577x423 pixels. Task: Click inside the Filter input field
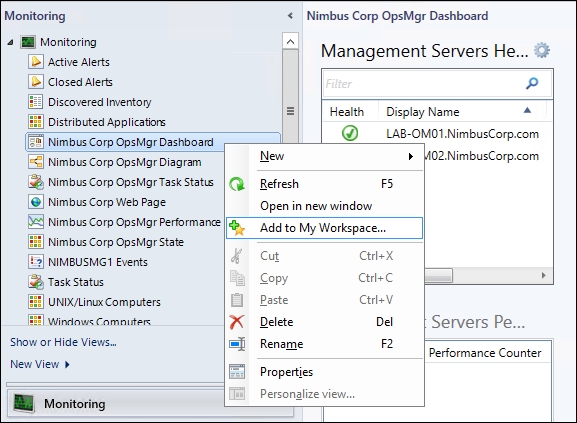[x=423, y=83]
